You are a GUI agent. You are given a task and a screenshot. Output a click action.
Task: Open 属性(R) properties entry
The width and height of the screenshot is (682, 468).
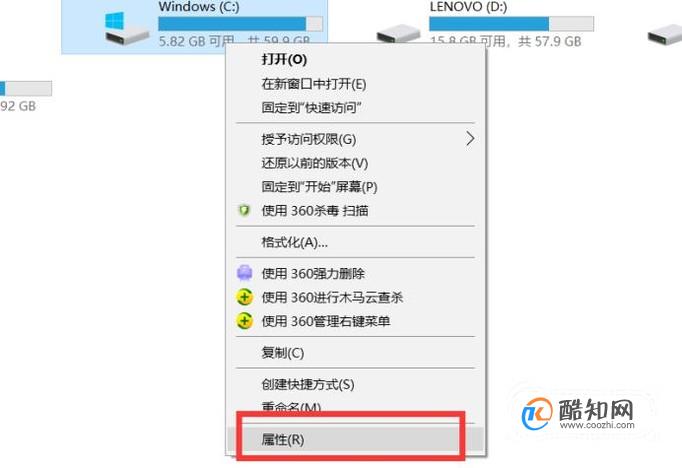355,440
